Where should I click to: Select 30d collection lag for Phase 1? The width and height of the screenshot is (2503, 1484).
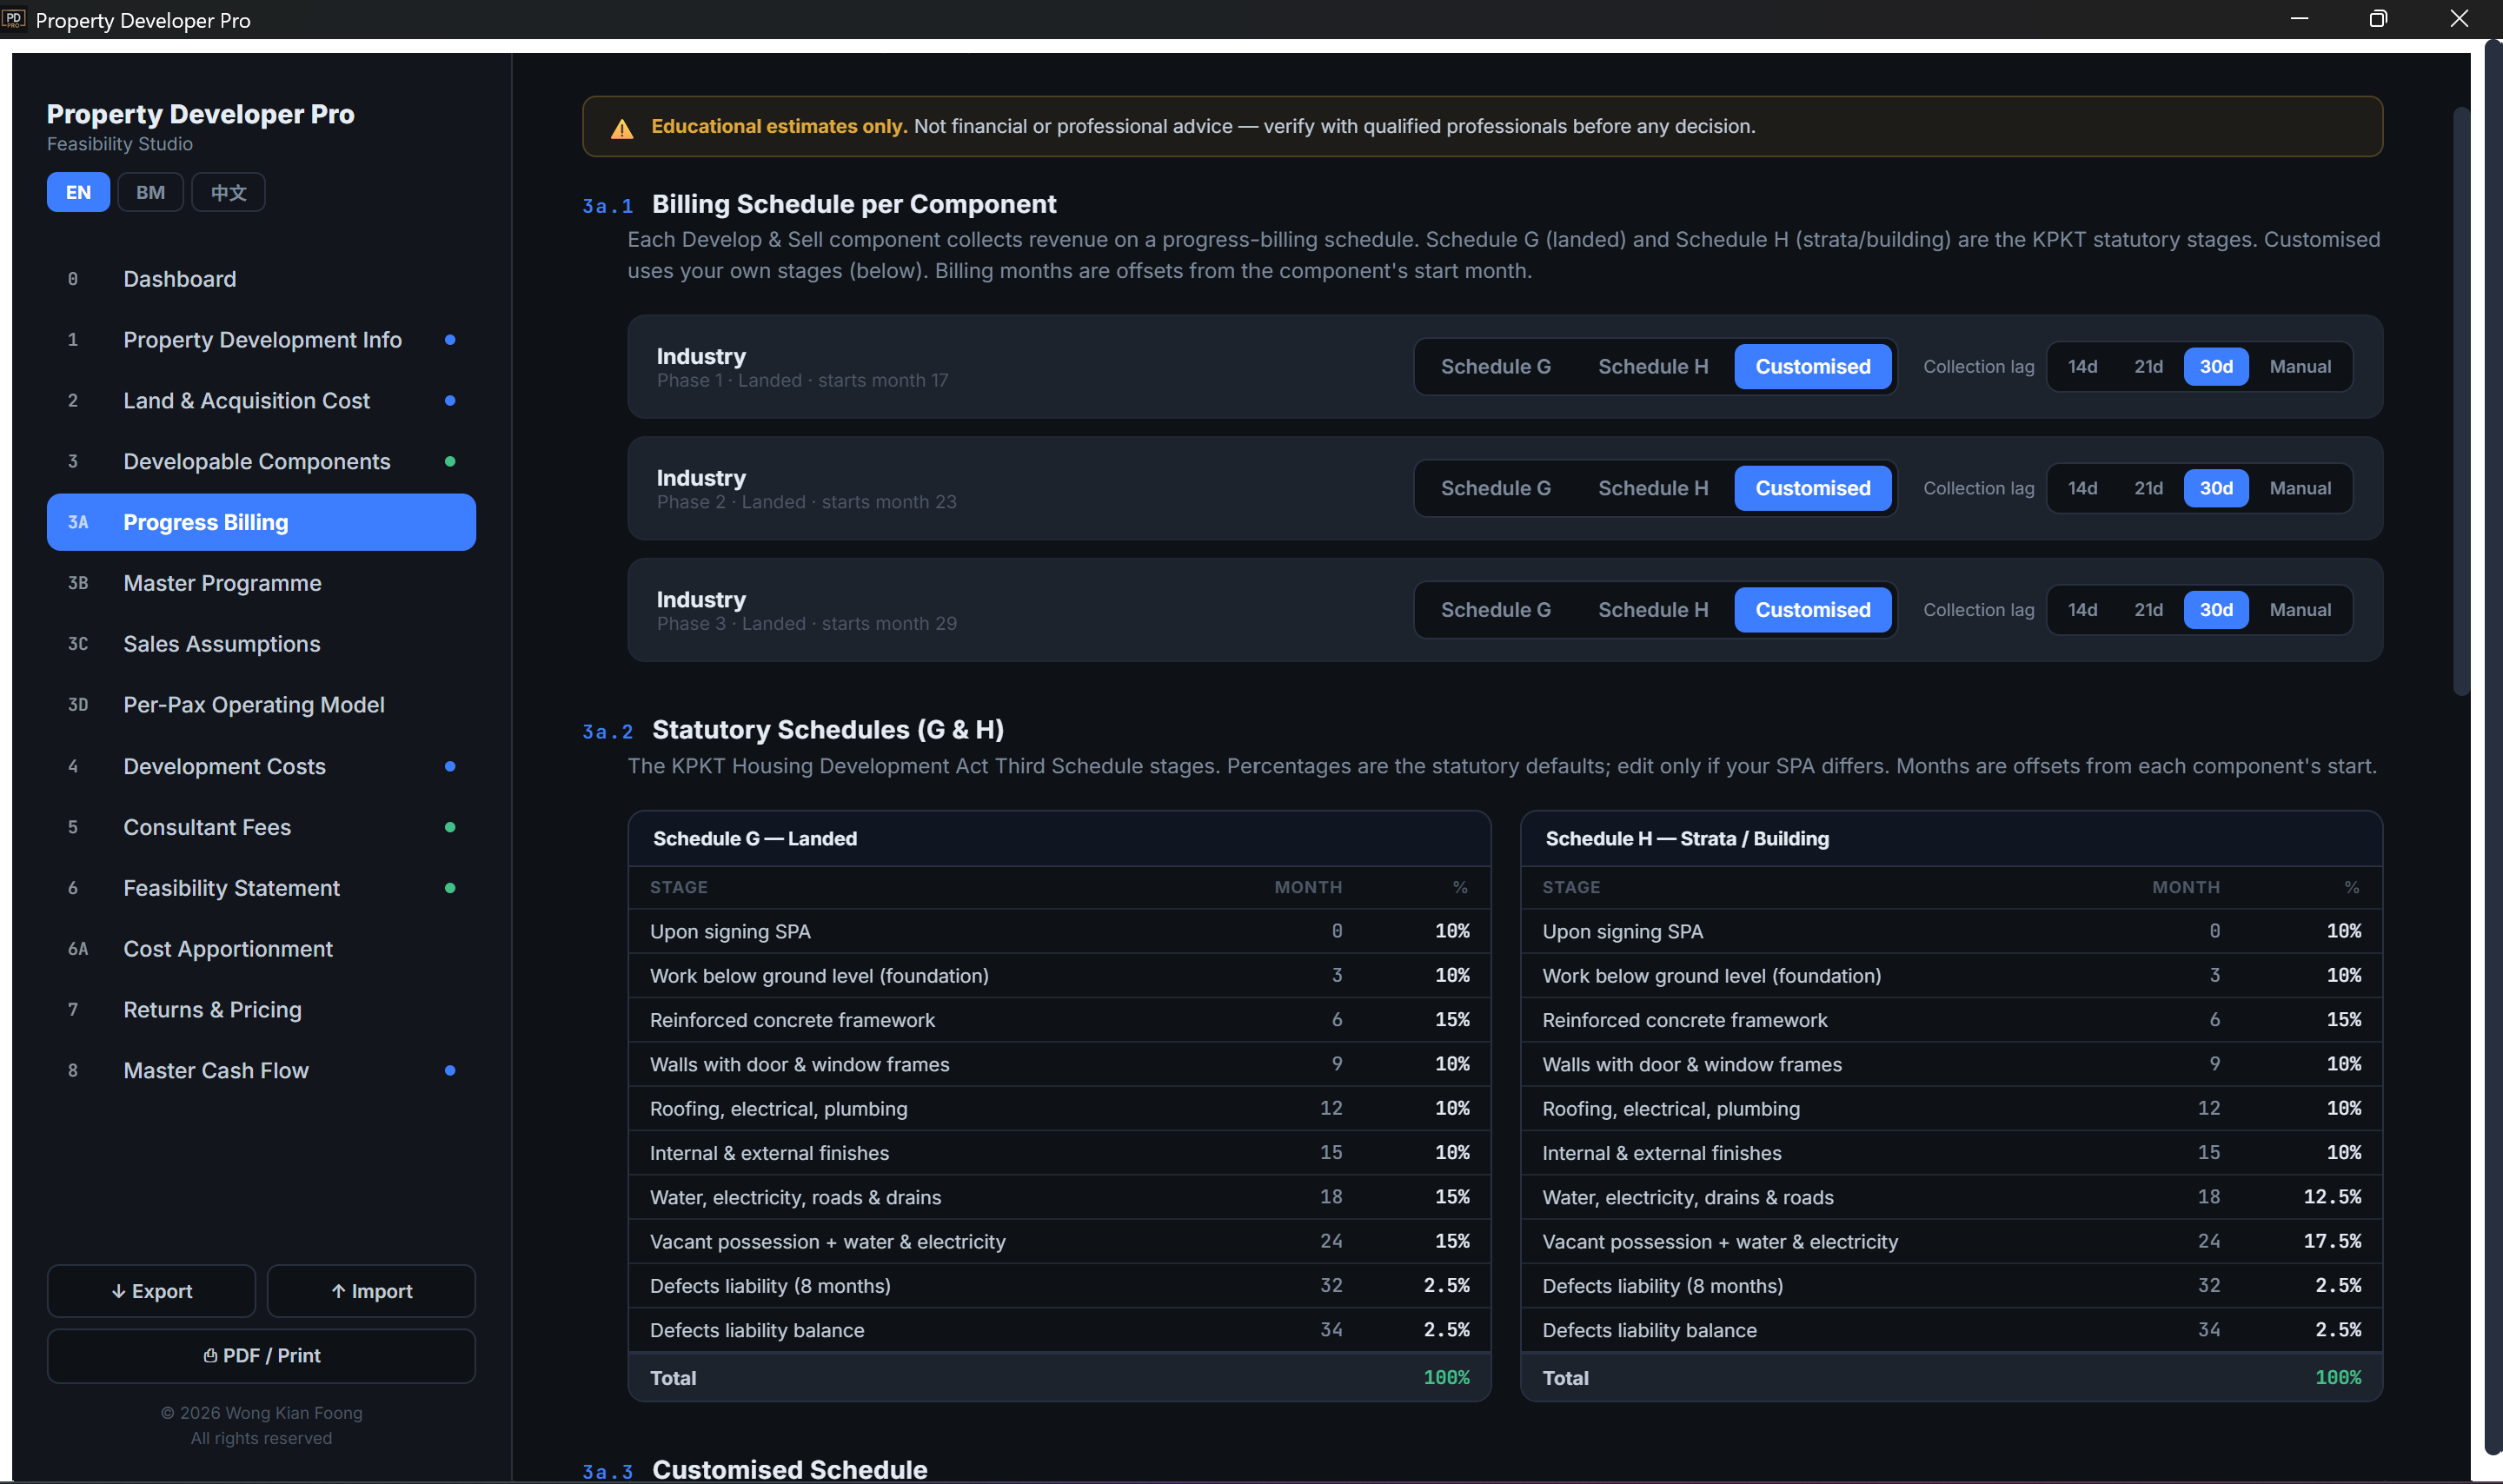click(x=2216, y=367)
